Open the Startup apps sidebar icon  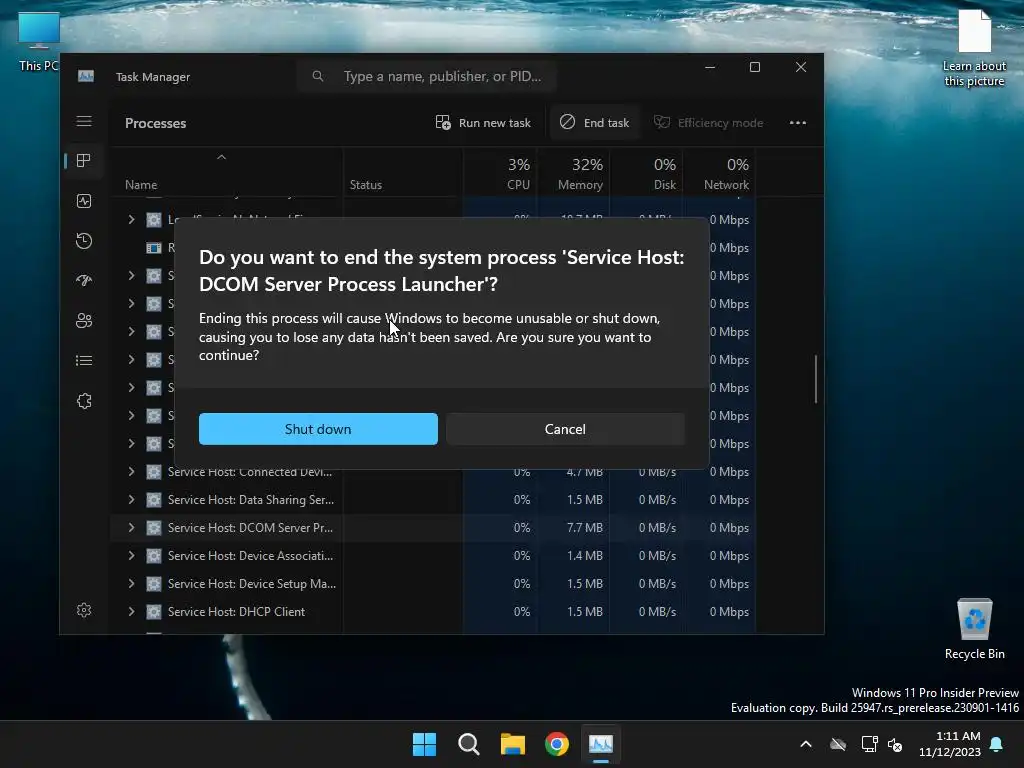(x=84, y=281)
